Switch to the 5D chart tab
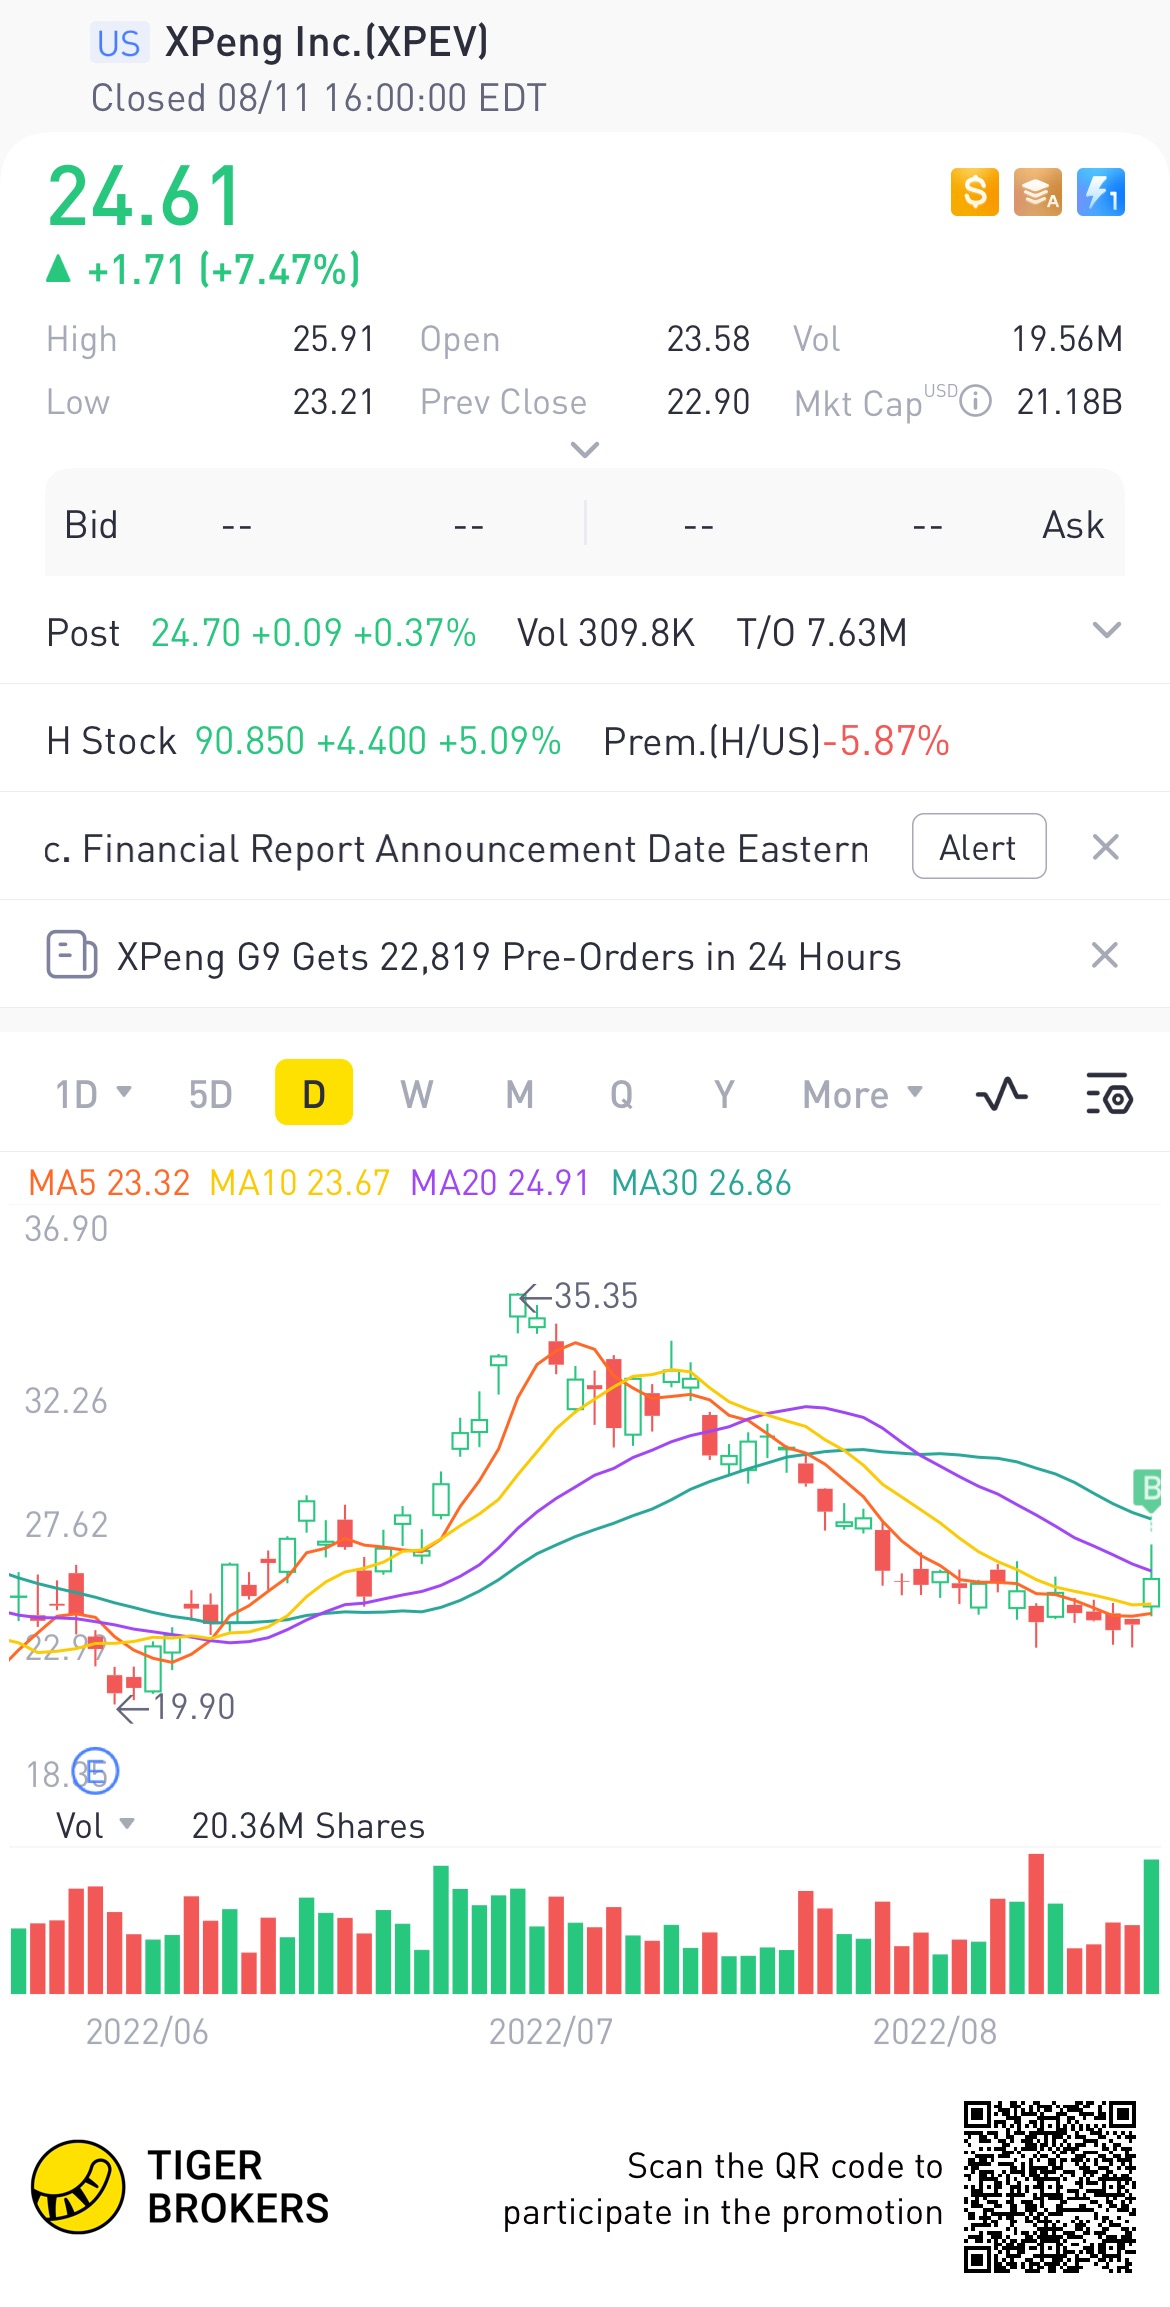The height and width of the screenshot is (2307, 1170). [210, 1094]
